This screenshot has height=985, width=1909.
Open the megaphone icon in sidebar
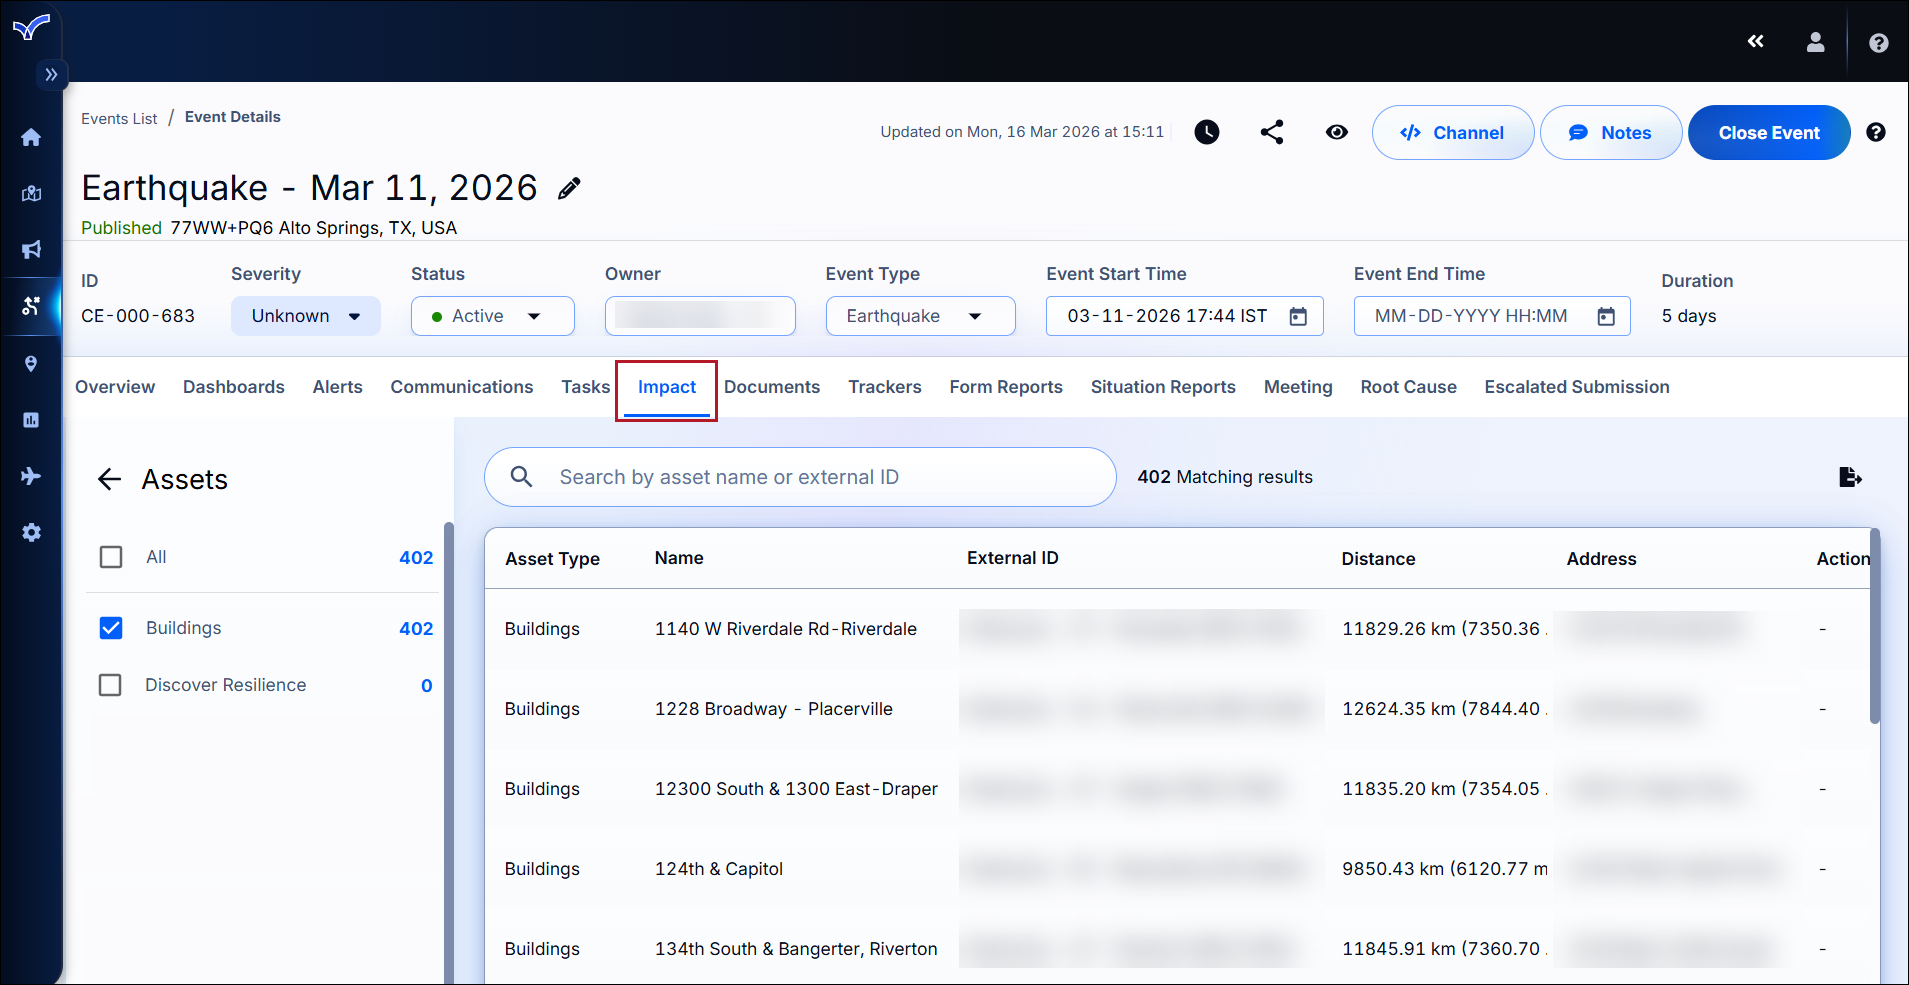tap(31, 249)
